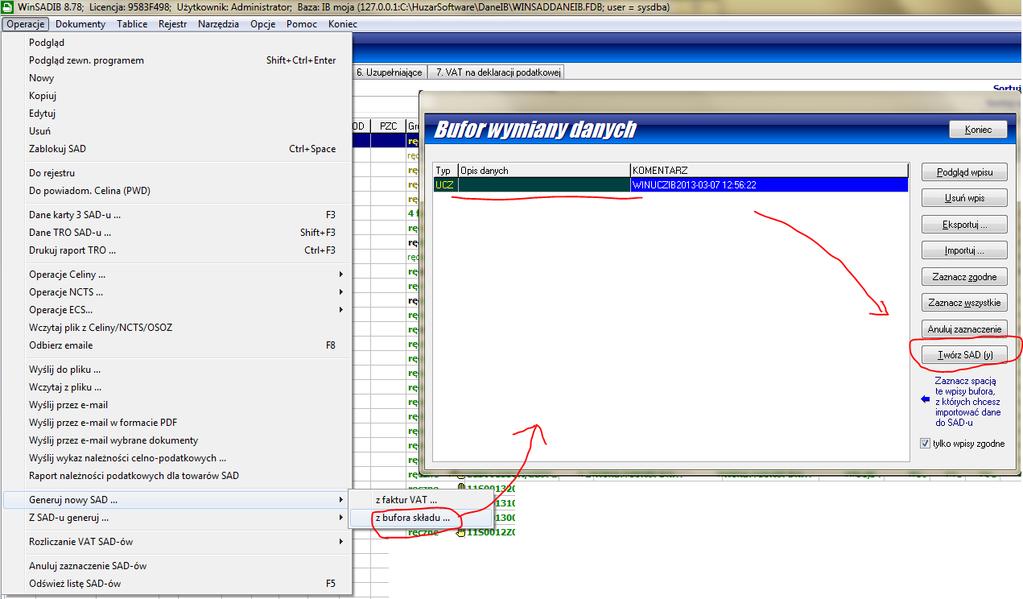This screenshot has height=599, width=1023.
Task: Select Podgląd zewn. programem entry
Action: 177,60
